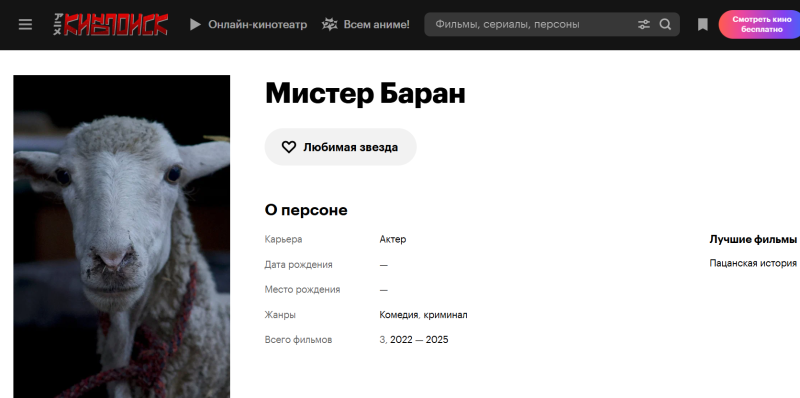Add to Любимая звезда favorites
800x398 pixels.
pos(340,147)
